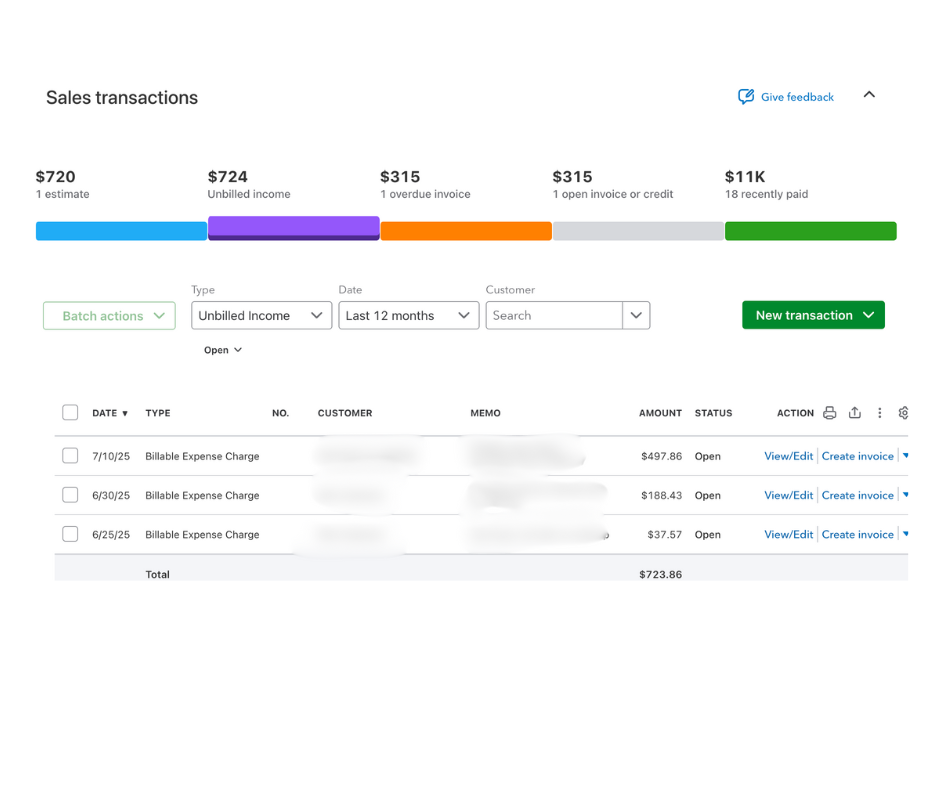This screenshot has height=788, width=940.
Task: Open the Open status filter
Action: (x=223, y=351)
